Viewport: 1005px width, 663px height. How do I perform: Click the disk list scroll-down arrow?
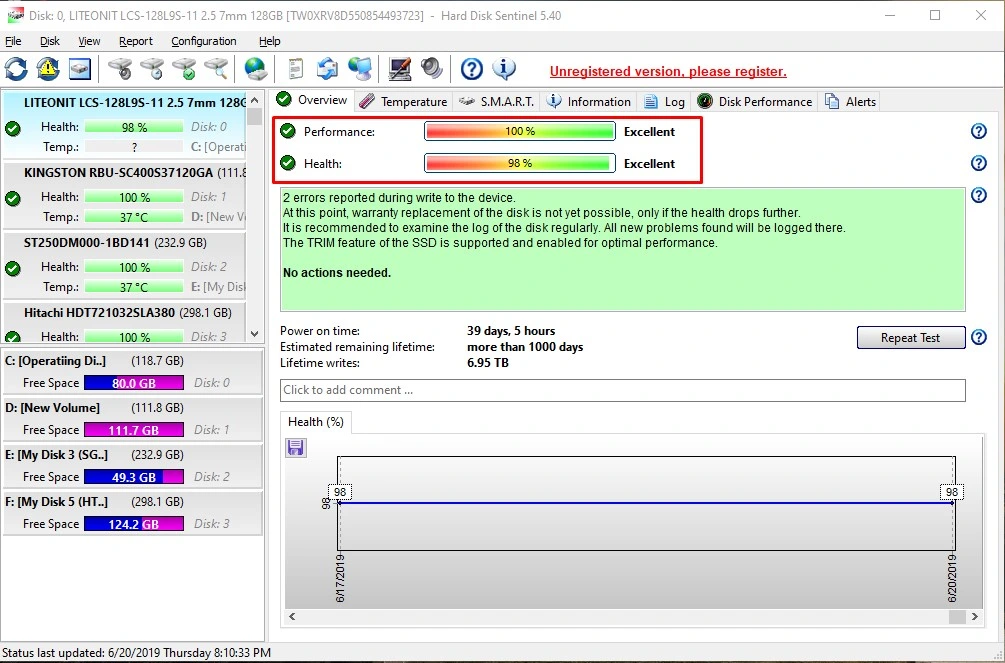[254, 334]
